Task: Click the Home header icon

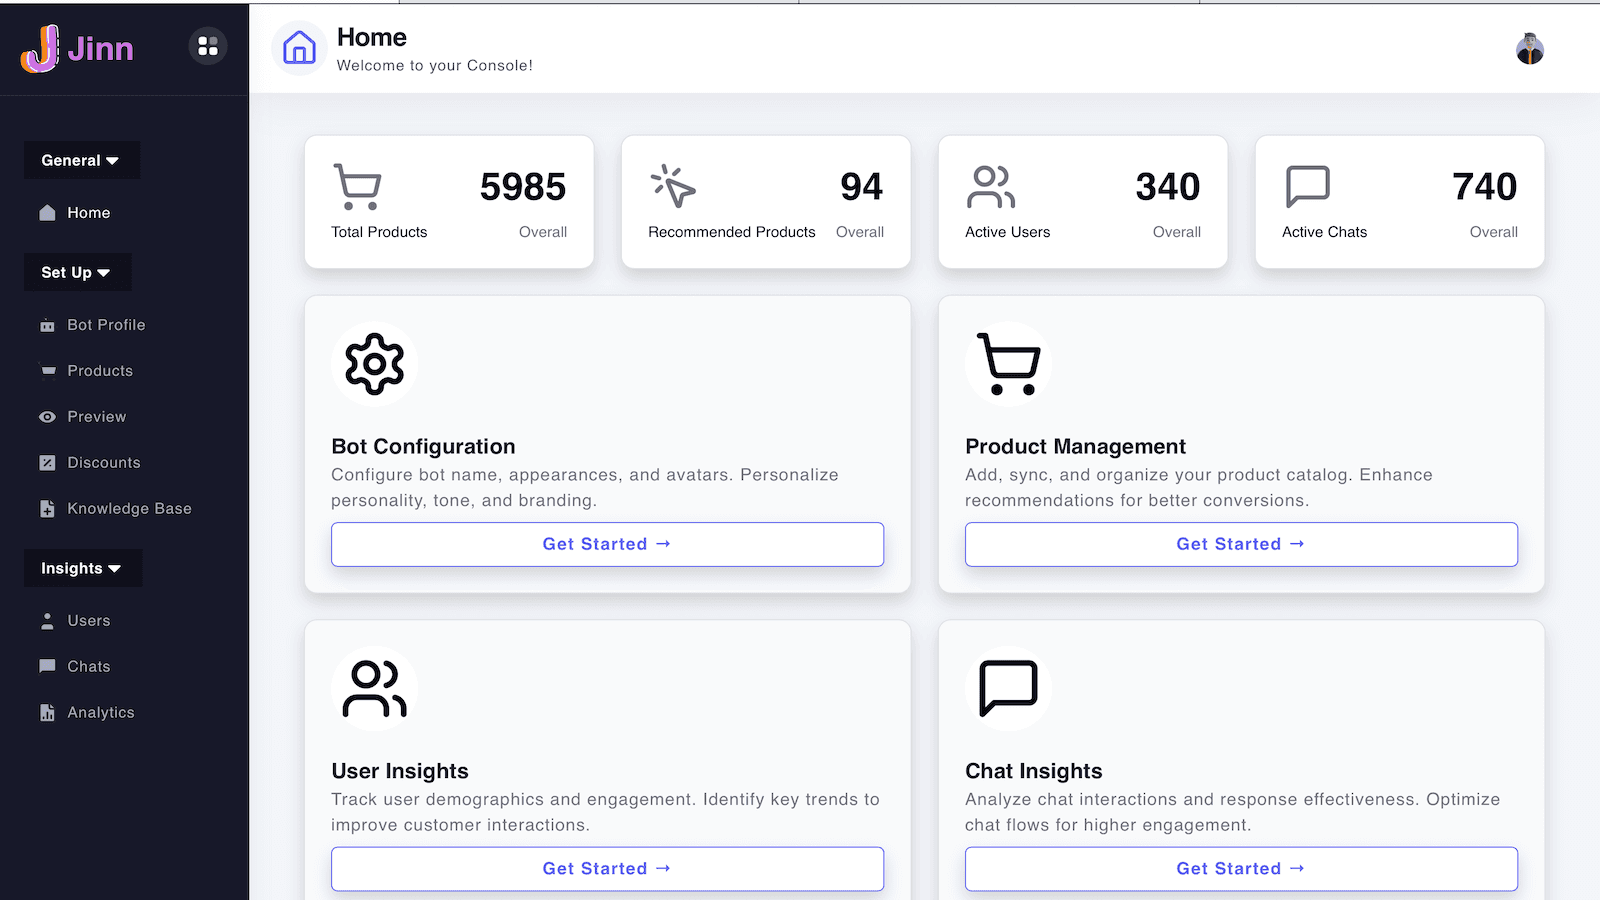Action: click(298, 46)
